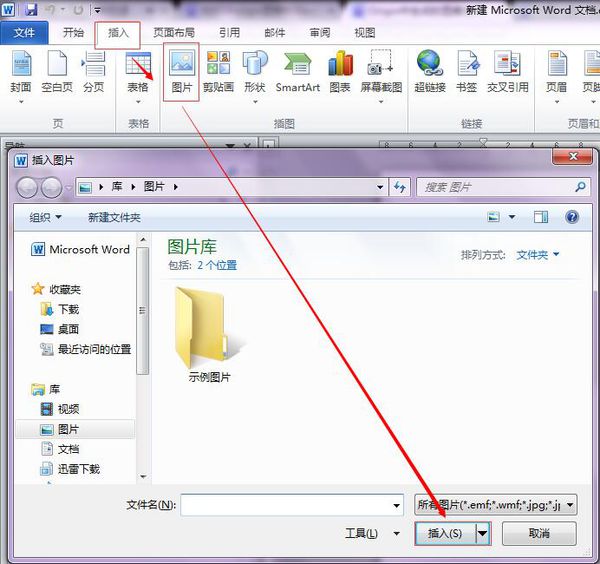Click the Screenshot (屏幕截图) icon
The image size is (600, 564).
[x=380, y=62]
